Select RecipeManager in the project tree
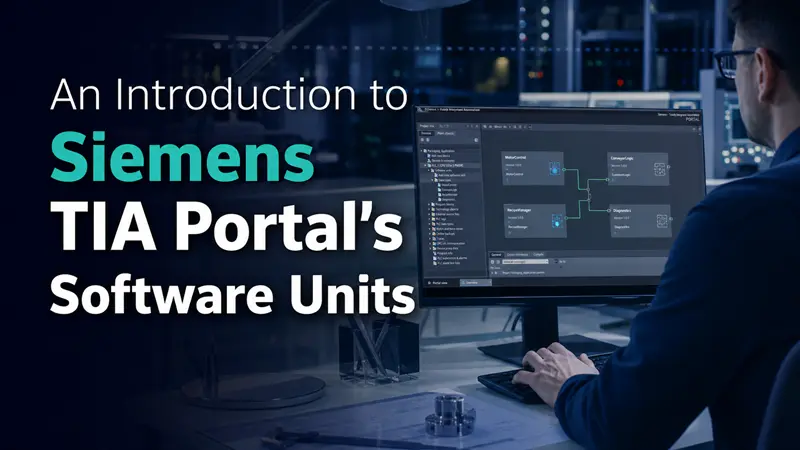Viewport: 800px width, 450px height. pyautogui.click(x=447, y=194)
